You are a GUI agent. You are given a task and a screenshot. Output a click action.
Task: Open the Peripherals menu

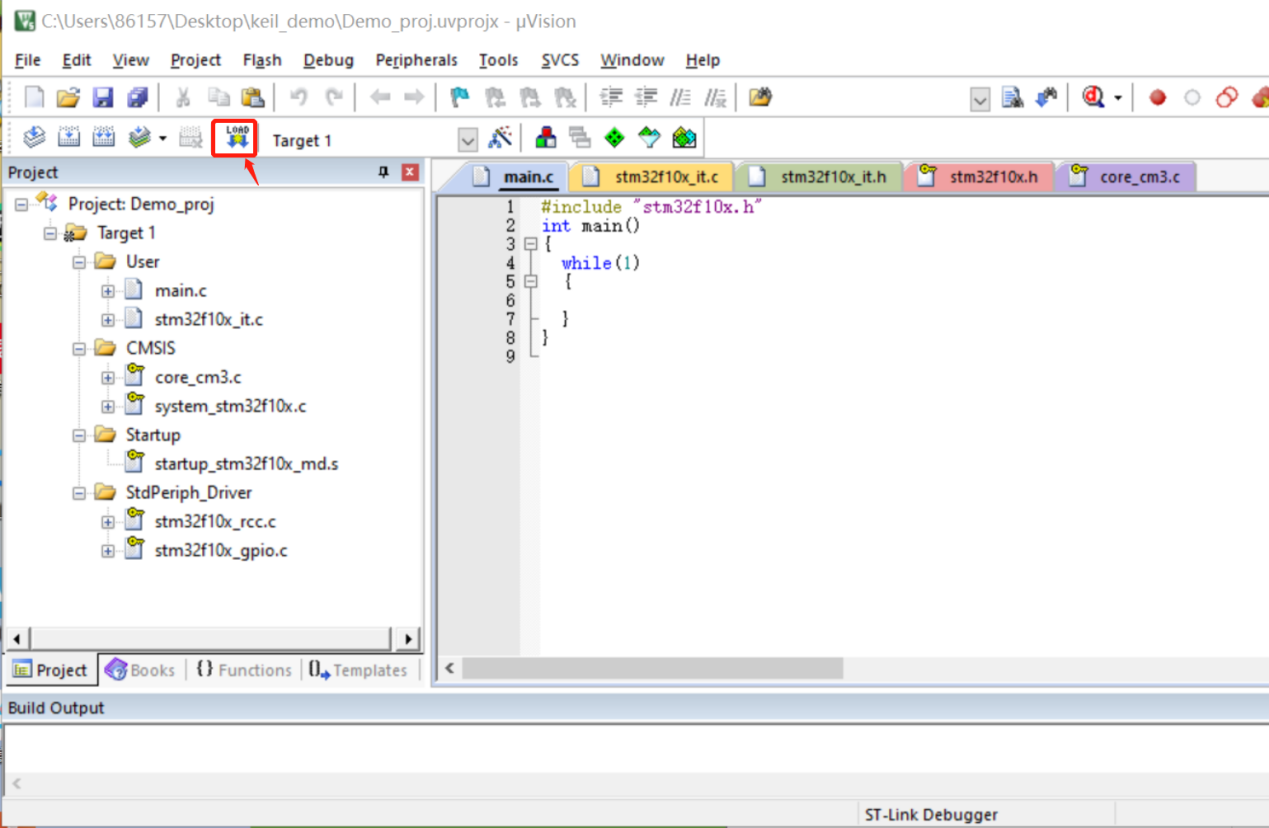[417, 60]
